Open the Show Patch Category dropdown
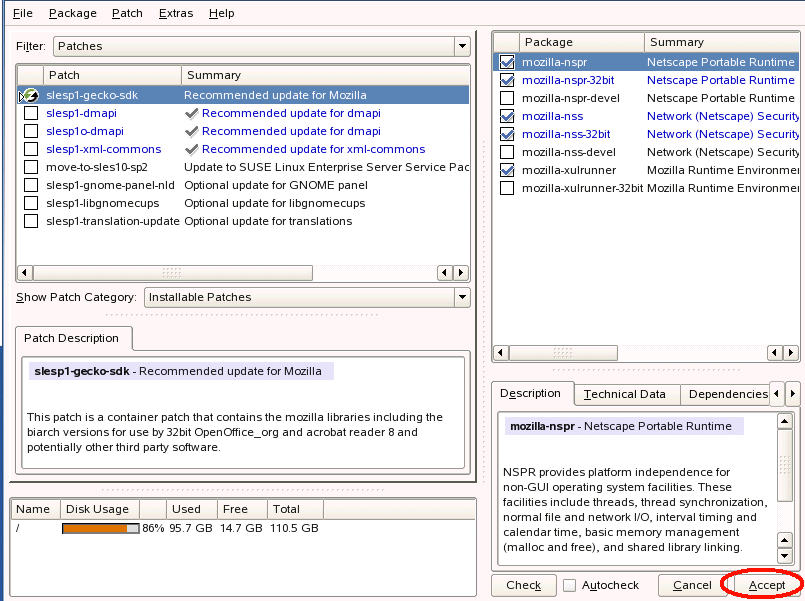This screenshot has width=805, height=601. 307,297
